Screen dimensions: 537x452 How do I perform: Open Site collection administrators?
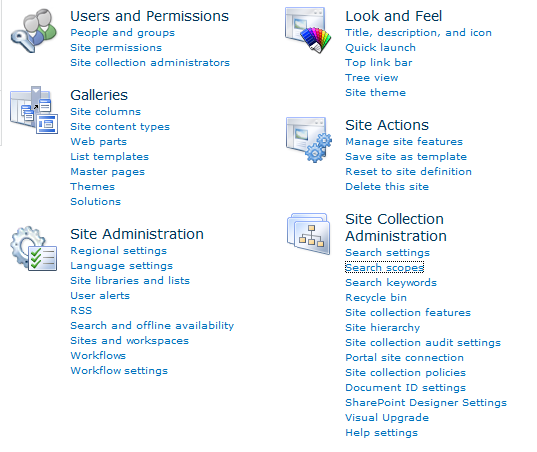(x=150, y=63)
